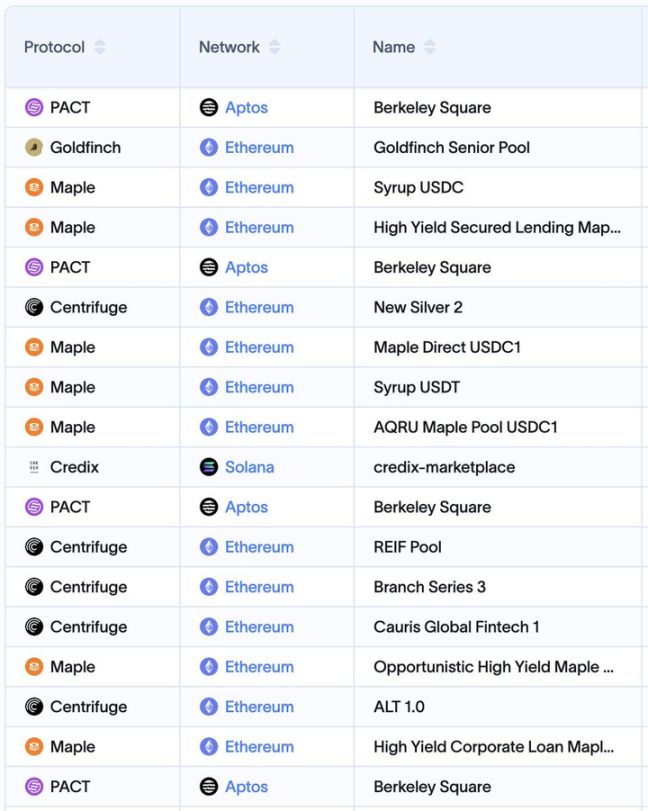Click the Aptos icon in first row
The height and width of the screenshot is (811, 648).
[208, 107]
